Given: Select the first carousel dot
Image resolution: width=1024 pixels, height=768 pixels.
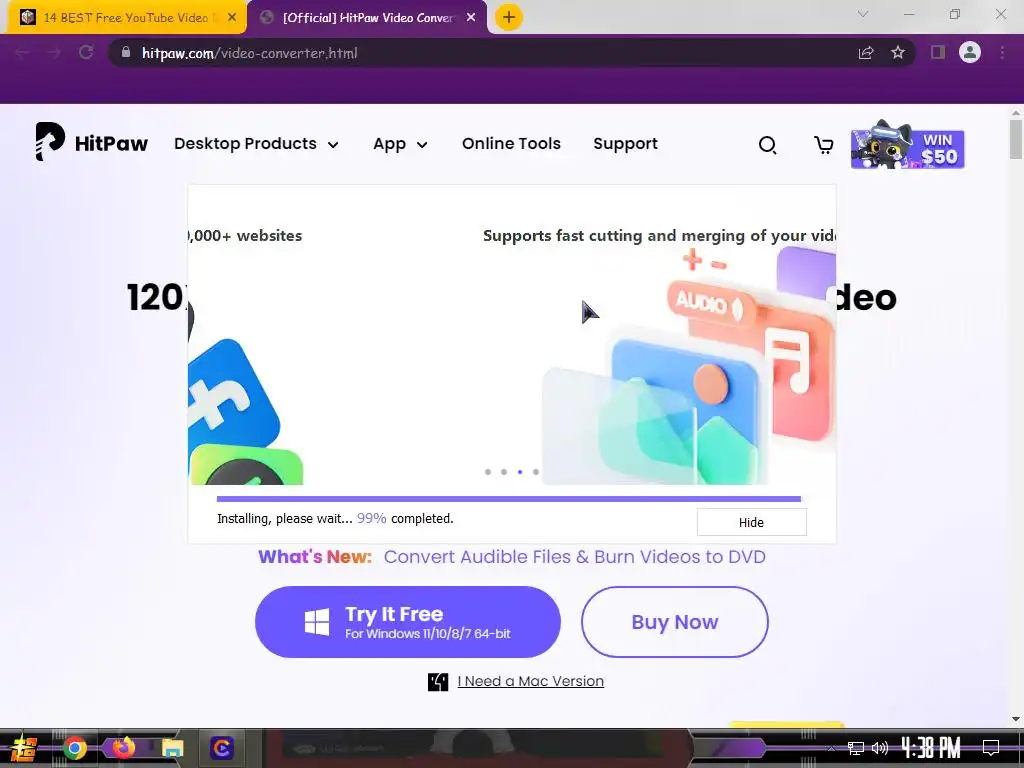Looking at the screenshot, I should (x=488, y=472).
